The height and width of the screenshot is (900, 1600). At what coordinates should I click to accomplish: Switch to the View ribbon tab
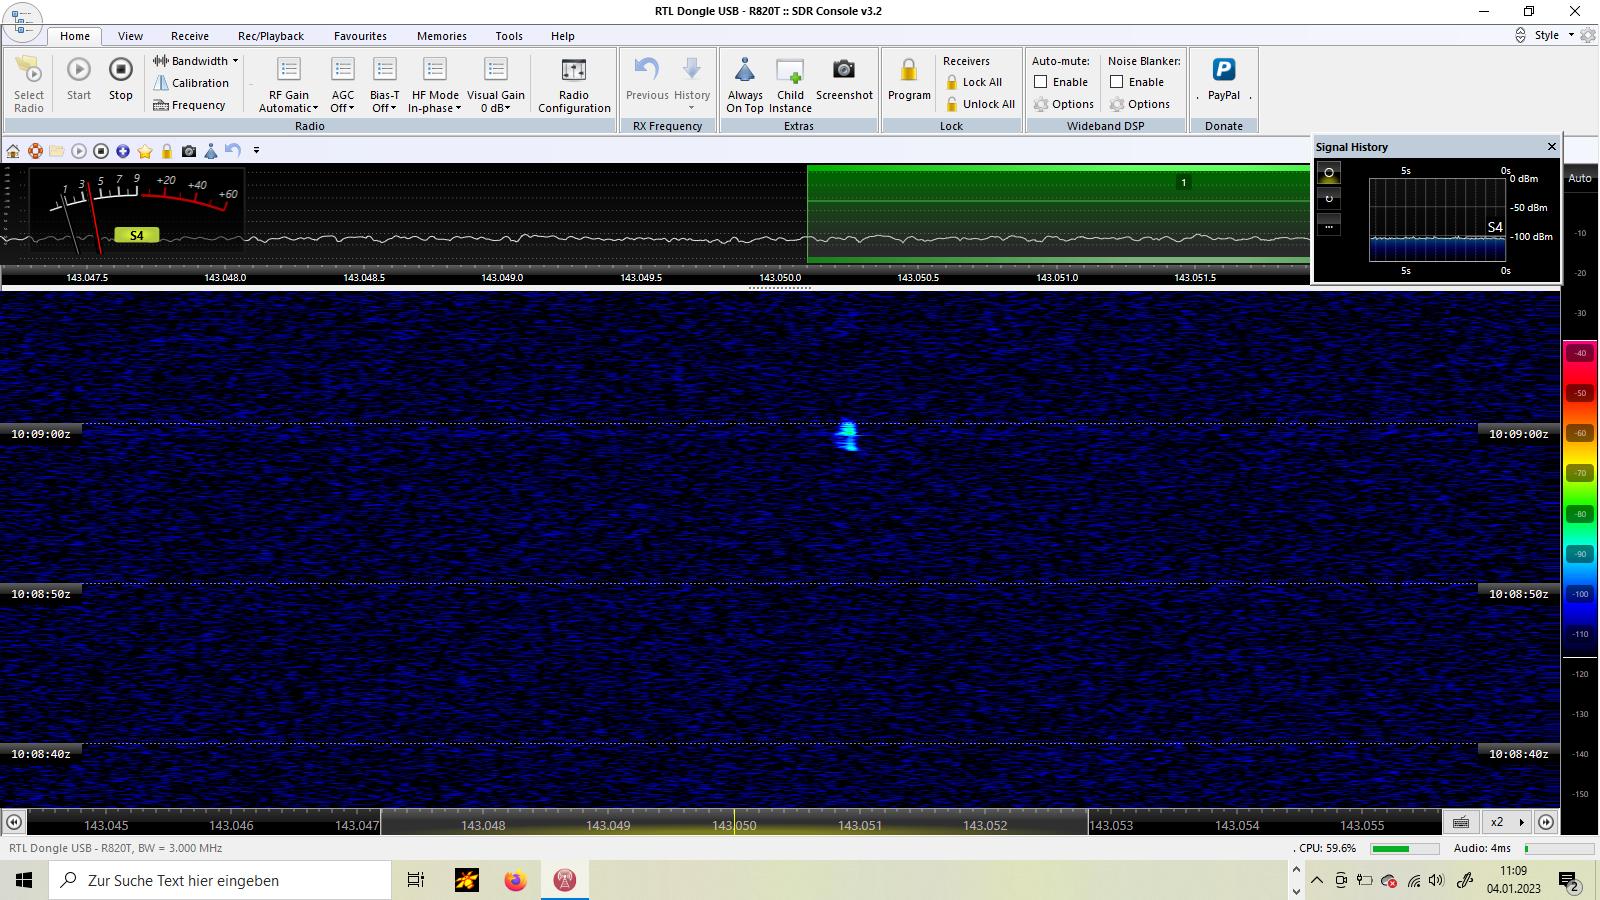coord(130,36)
